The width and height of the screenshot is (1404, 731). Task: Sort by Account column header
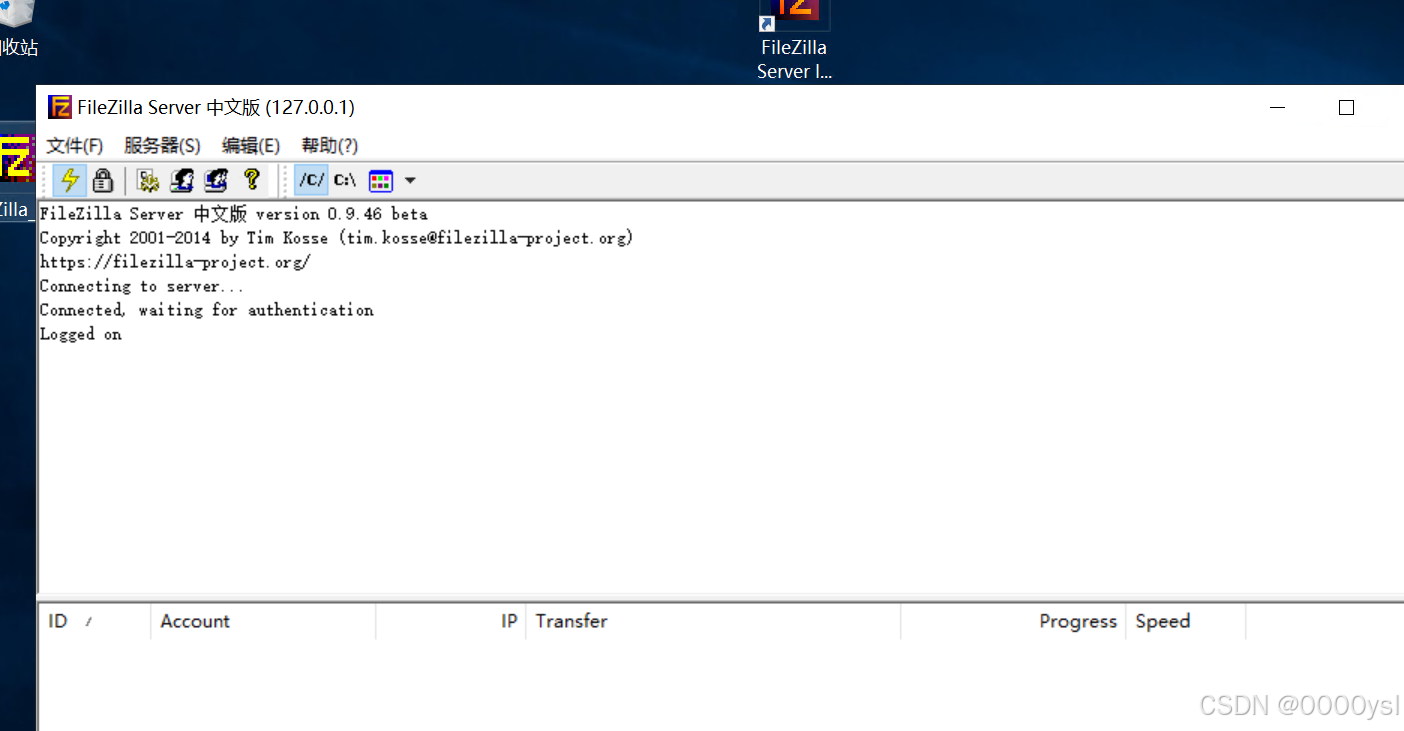[x=263, y=621]
